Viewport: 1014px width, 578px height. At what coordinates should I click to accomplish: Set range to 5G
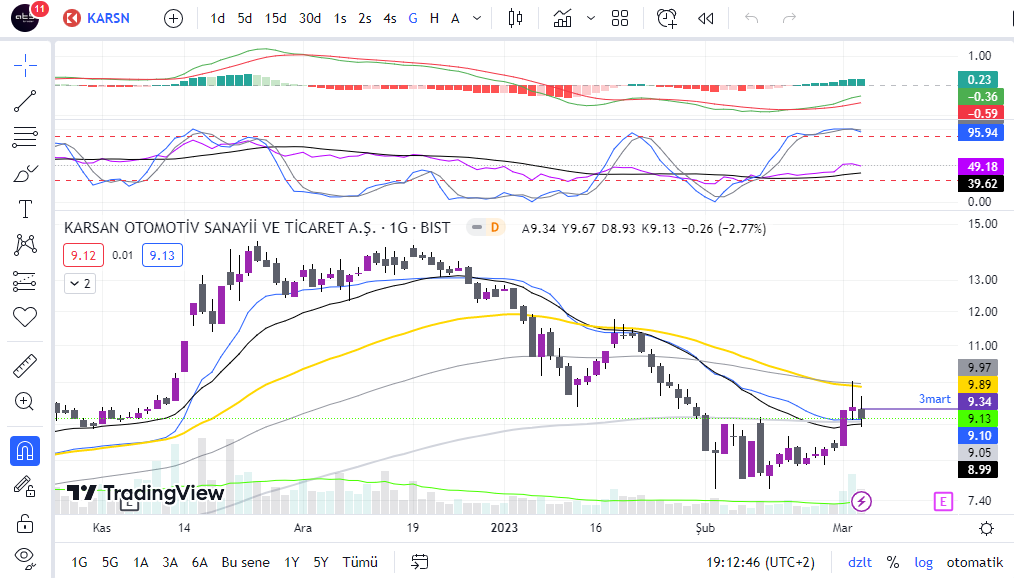coord(110,562)
